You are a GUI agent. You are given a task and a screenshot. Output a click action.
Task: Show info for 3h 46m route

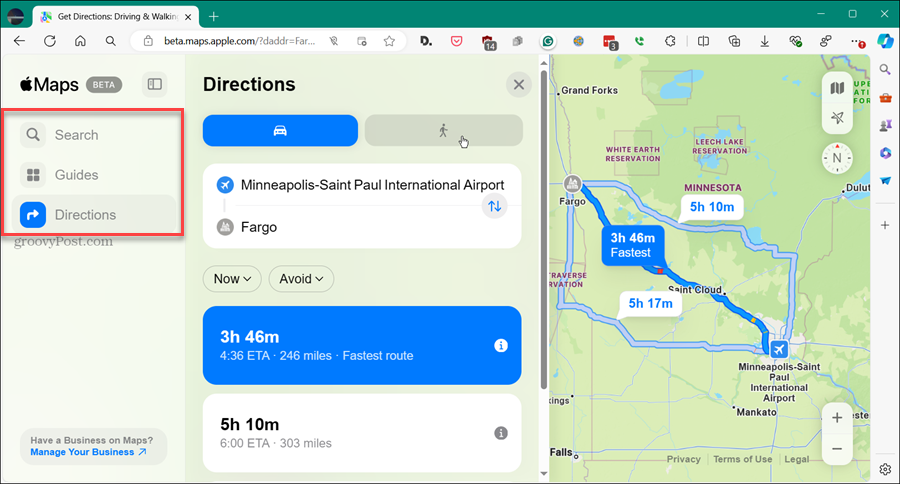pos(501,345)
